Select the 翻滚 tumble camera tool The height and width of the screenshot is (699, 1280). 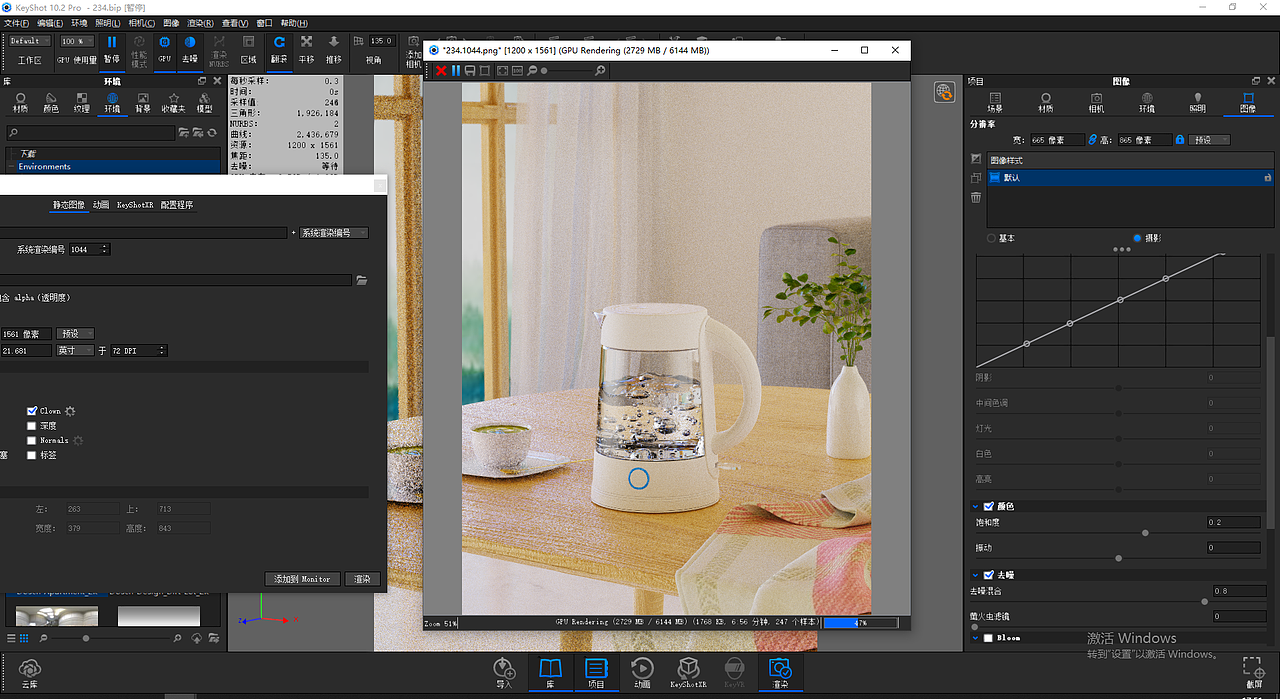(279, 49)
